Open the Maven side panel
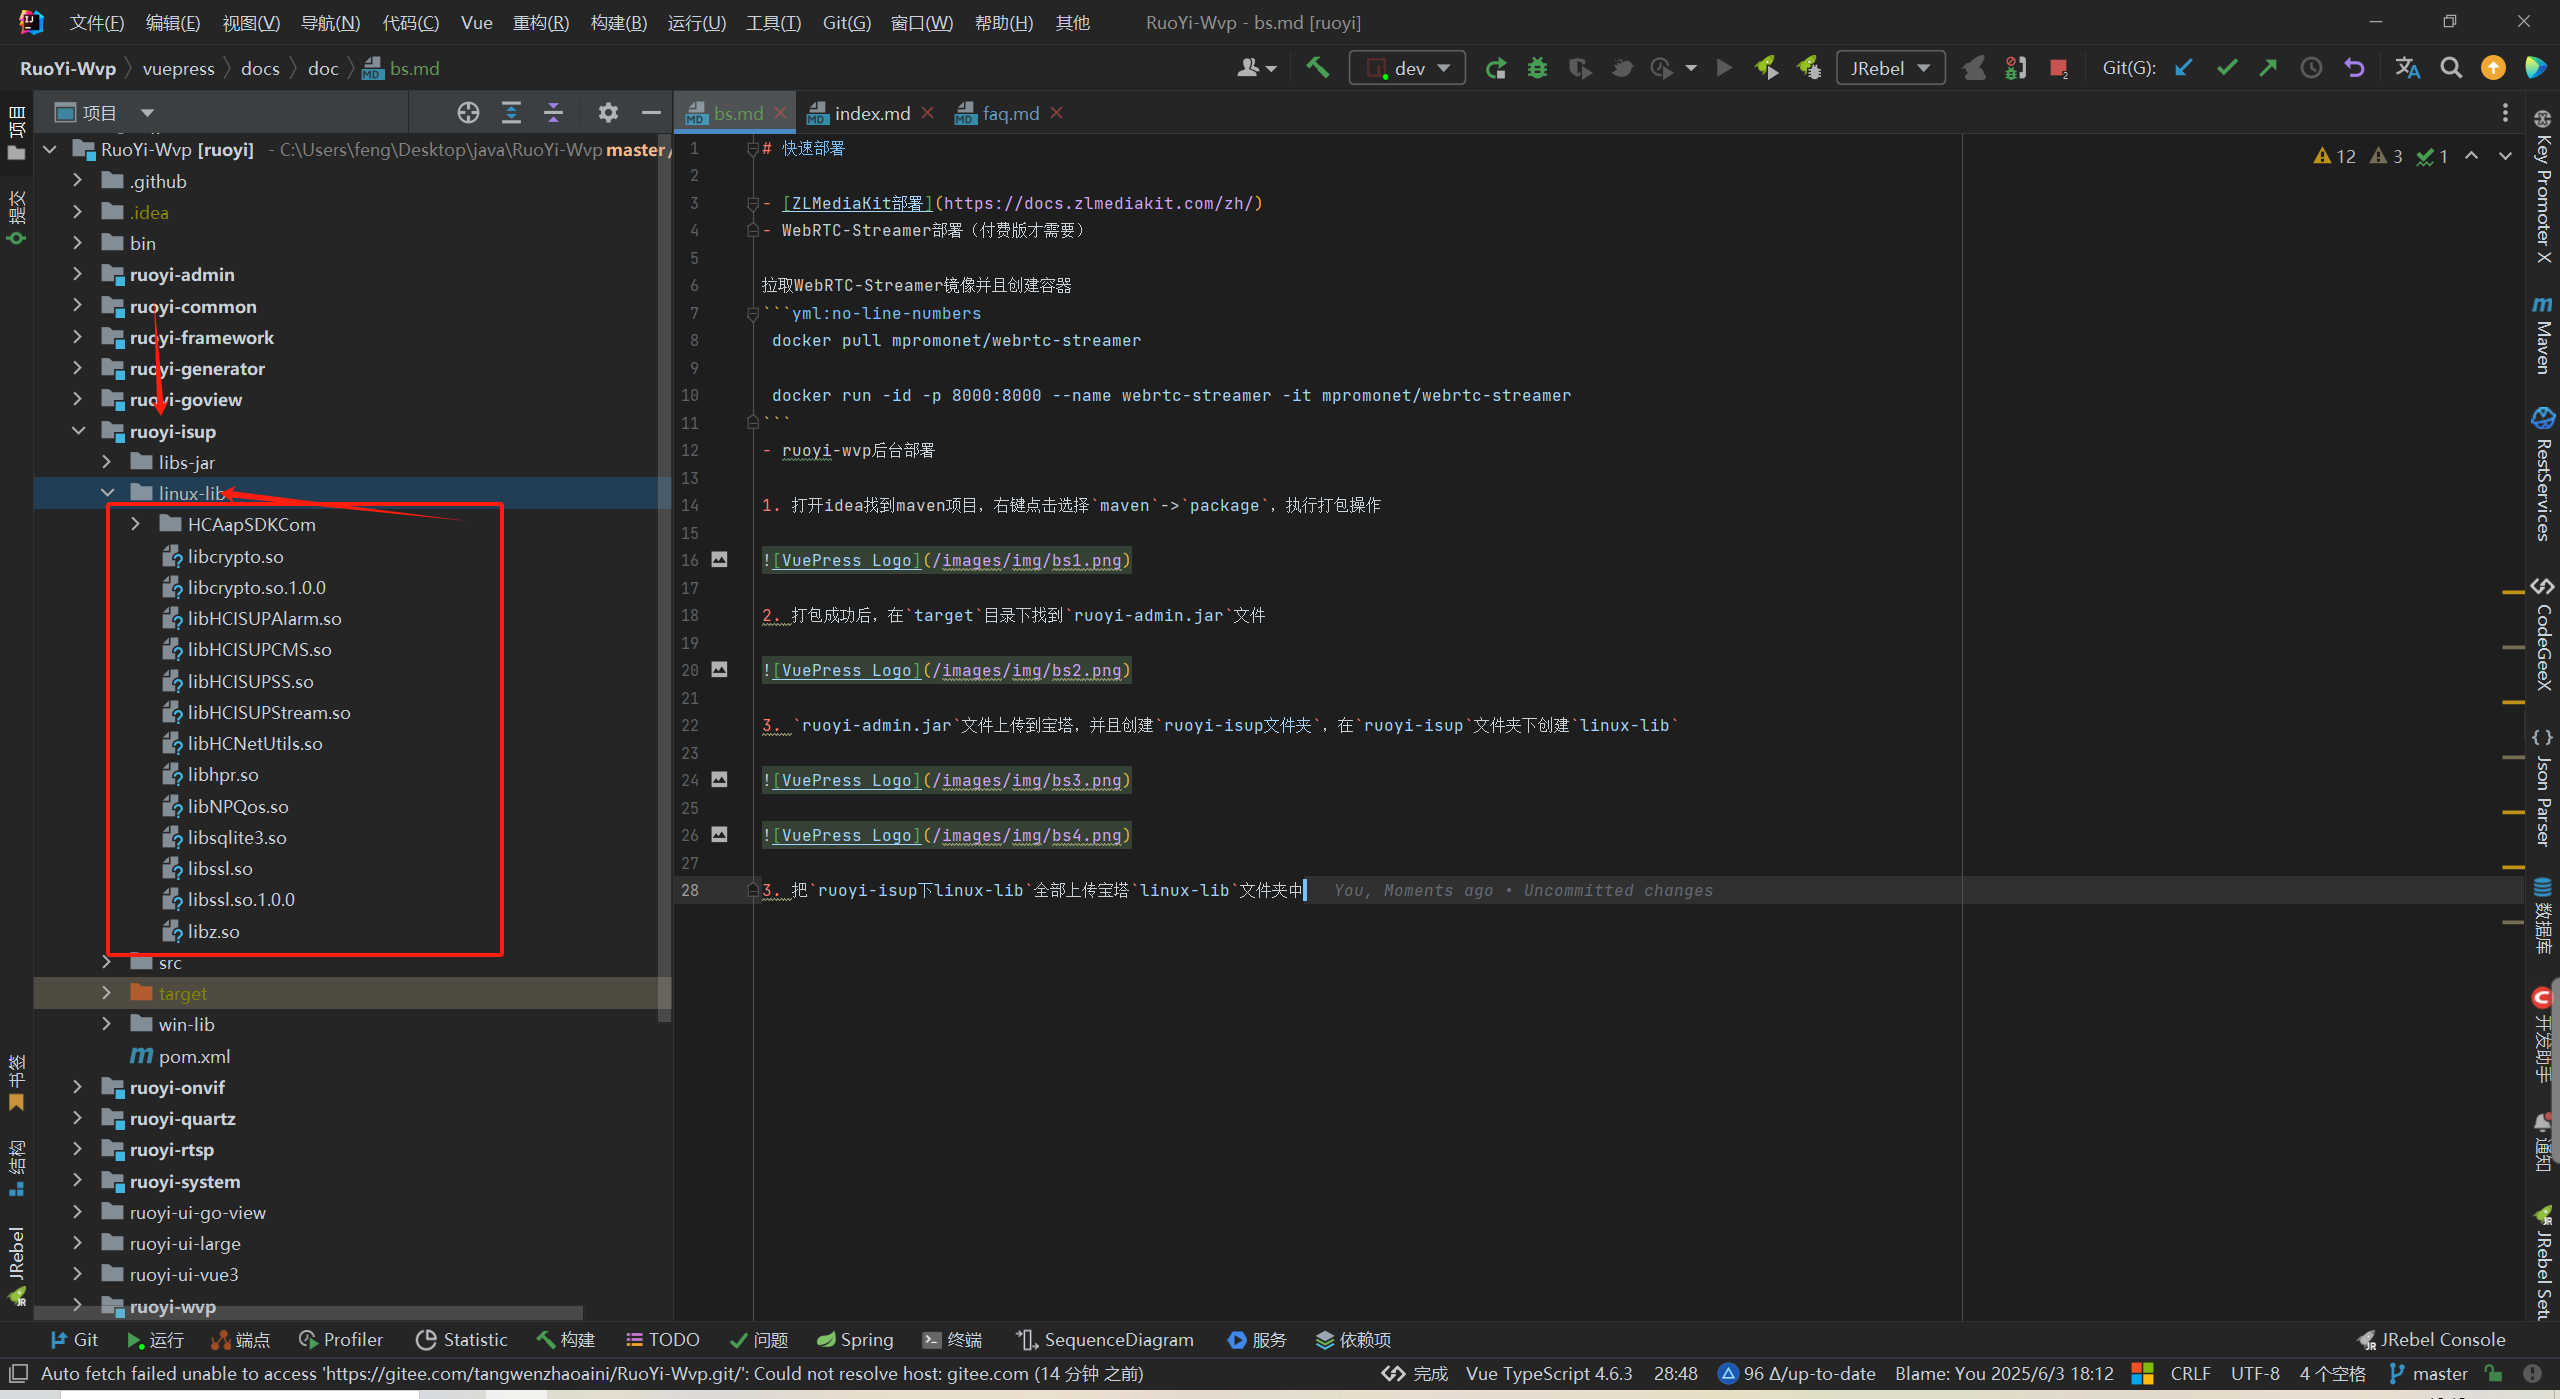Screen dimensions: 2560x1399 pos(2542,335)
